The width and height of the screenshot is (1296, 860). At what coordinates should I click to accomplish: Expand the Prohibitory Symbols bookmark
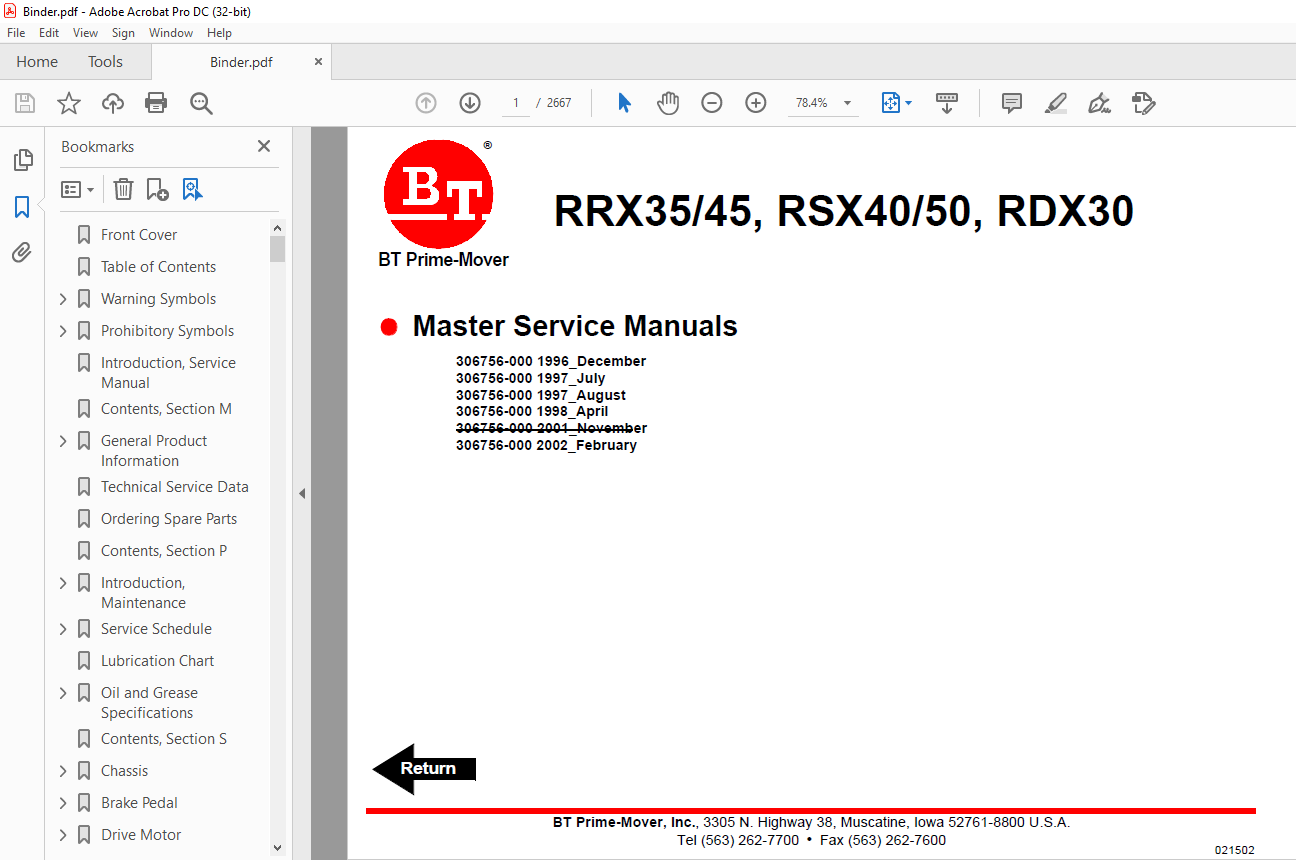63,331
